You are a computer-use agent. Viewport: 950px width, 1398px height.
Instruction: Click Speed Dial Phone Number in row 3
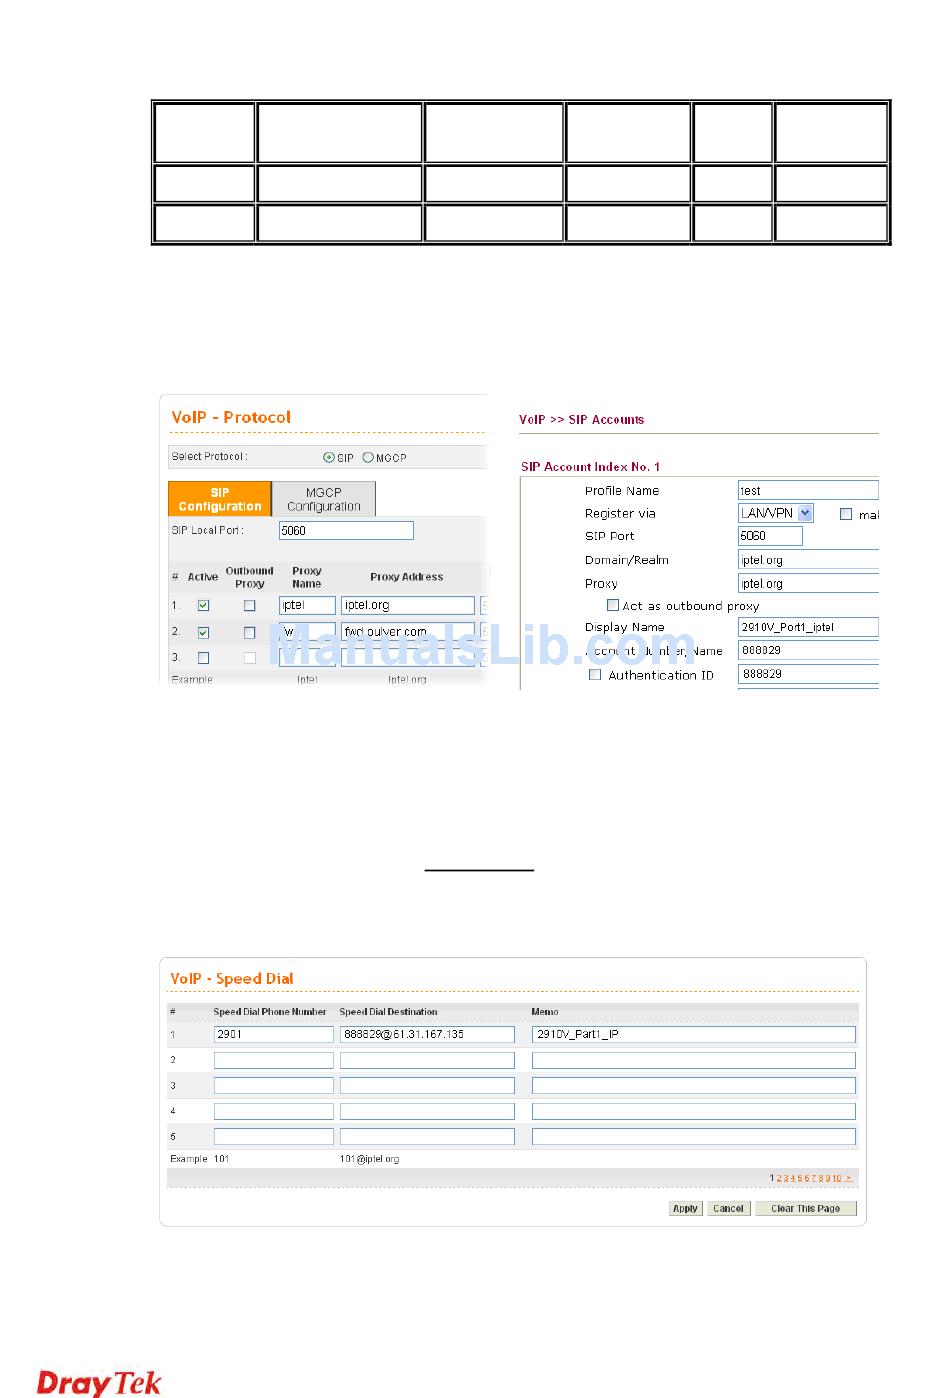(274, 1085)
